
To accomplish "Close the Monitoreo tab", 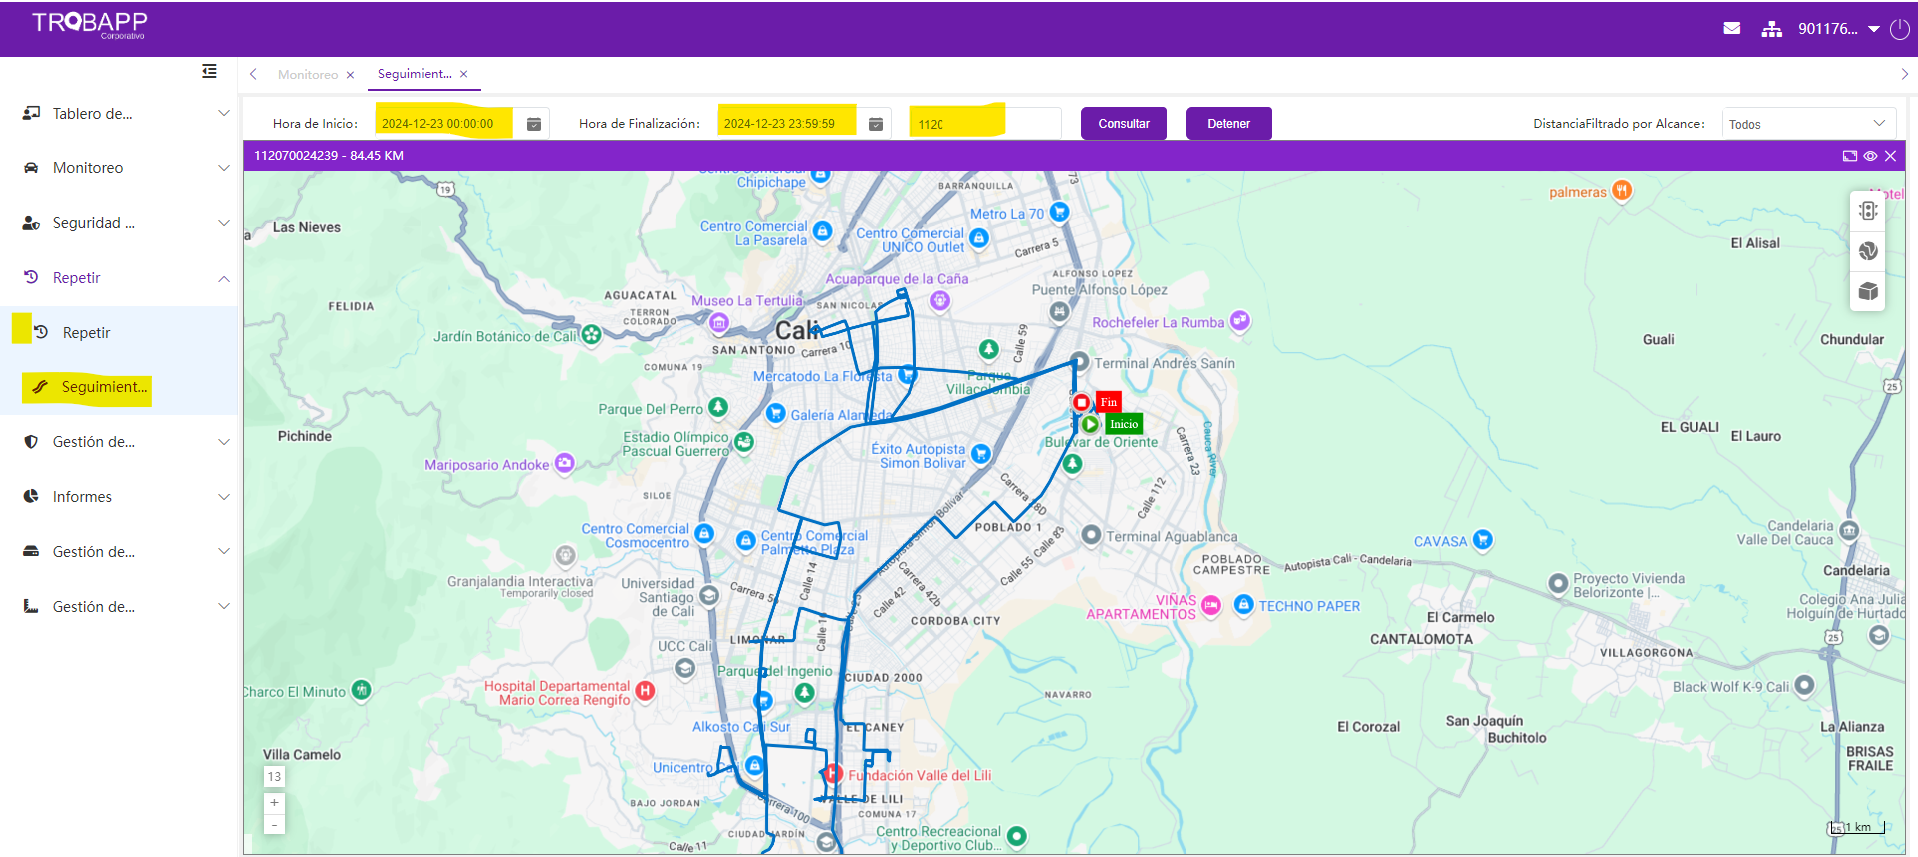I will coord(350,75).
